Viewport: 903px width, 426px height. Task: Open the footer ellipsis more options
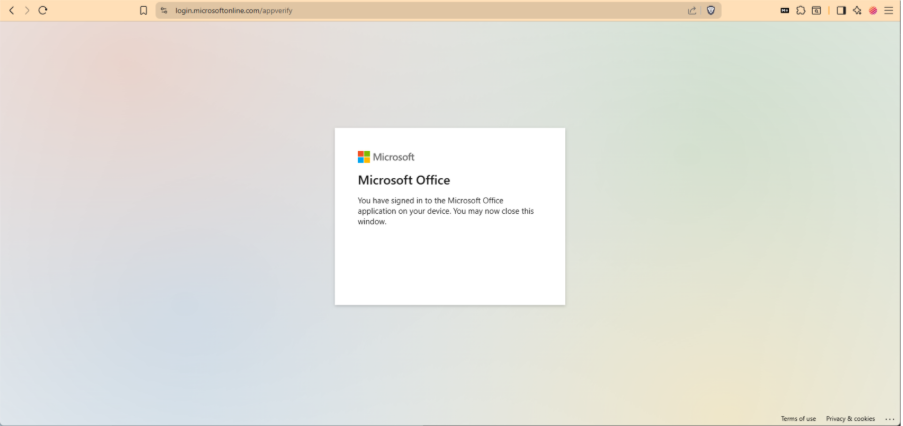890,419
